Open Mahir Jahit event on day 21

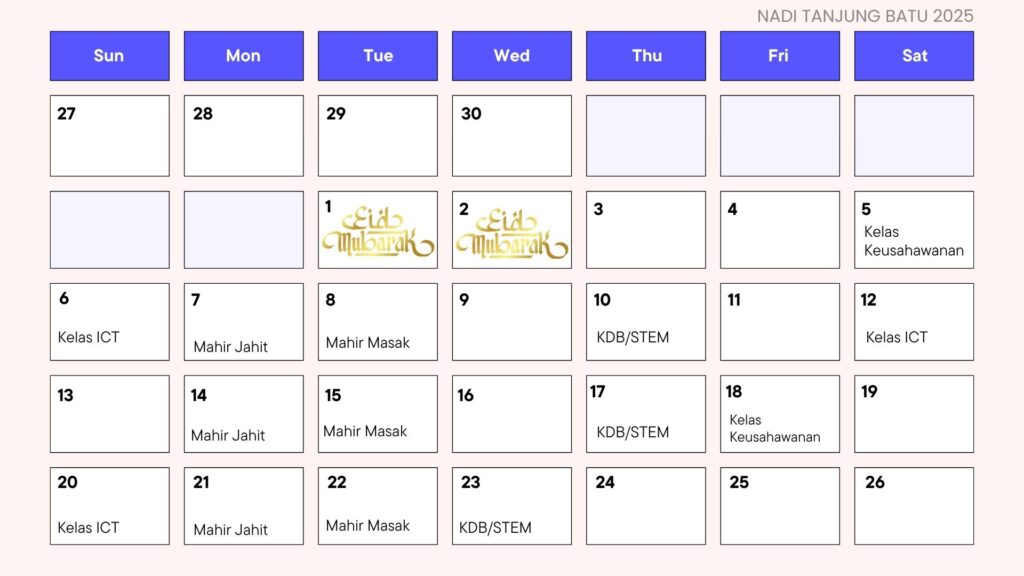click(231, 530)
